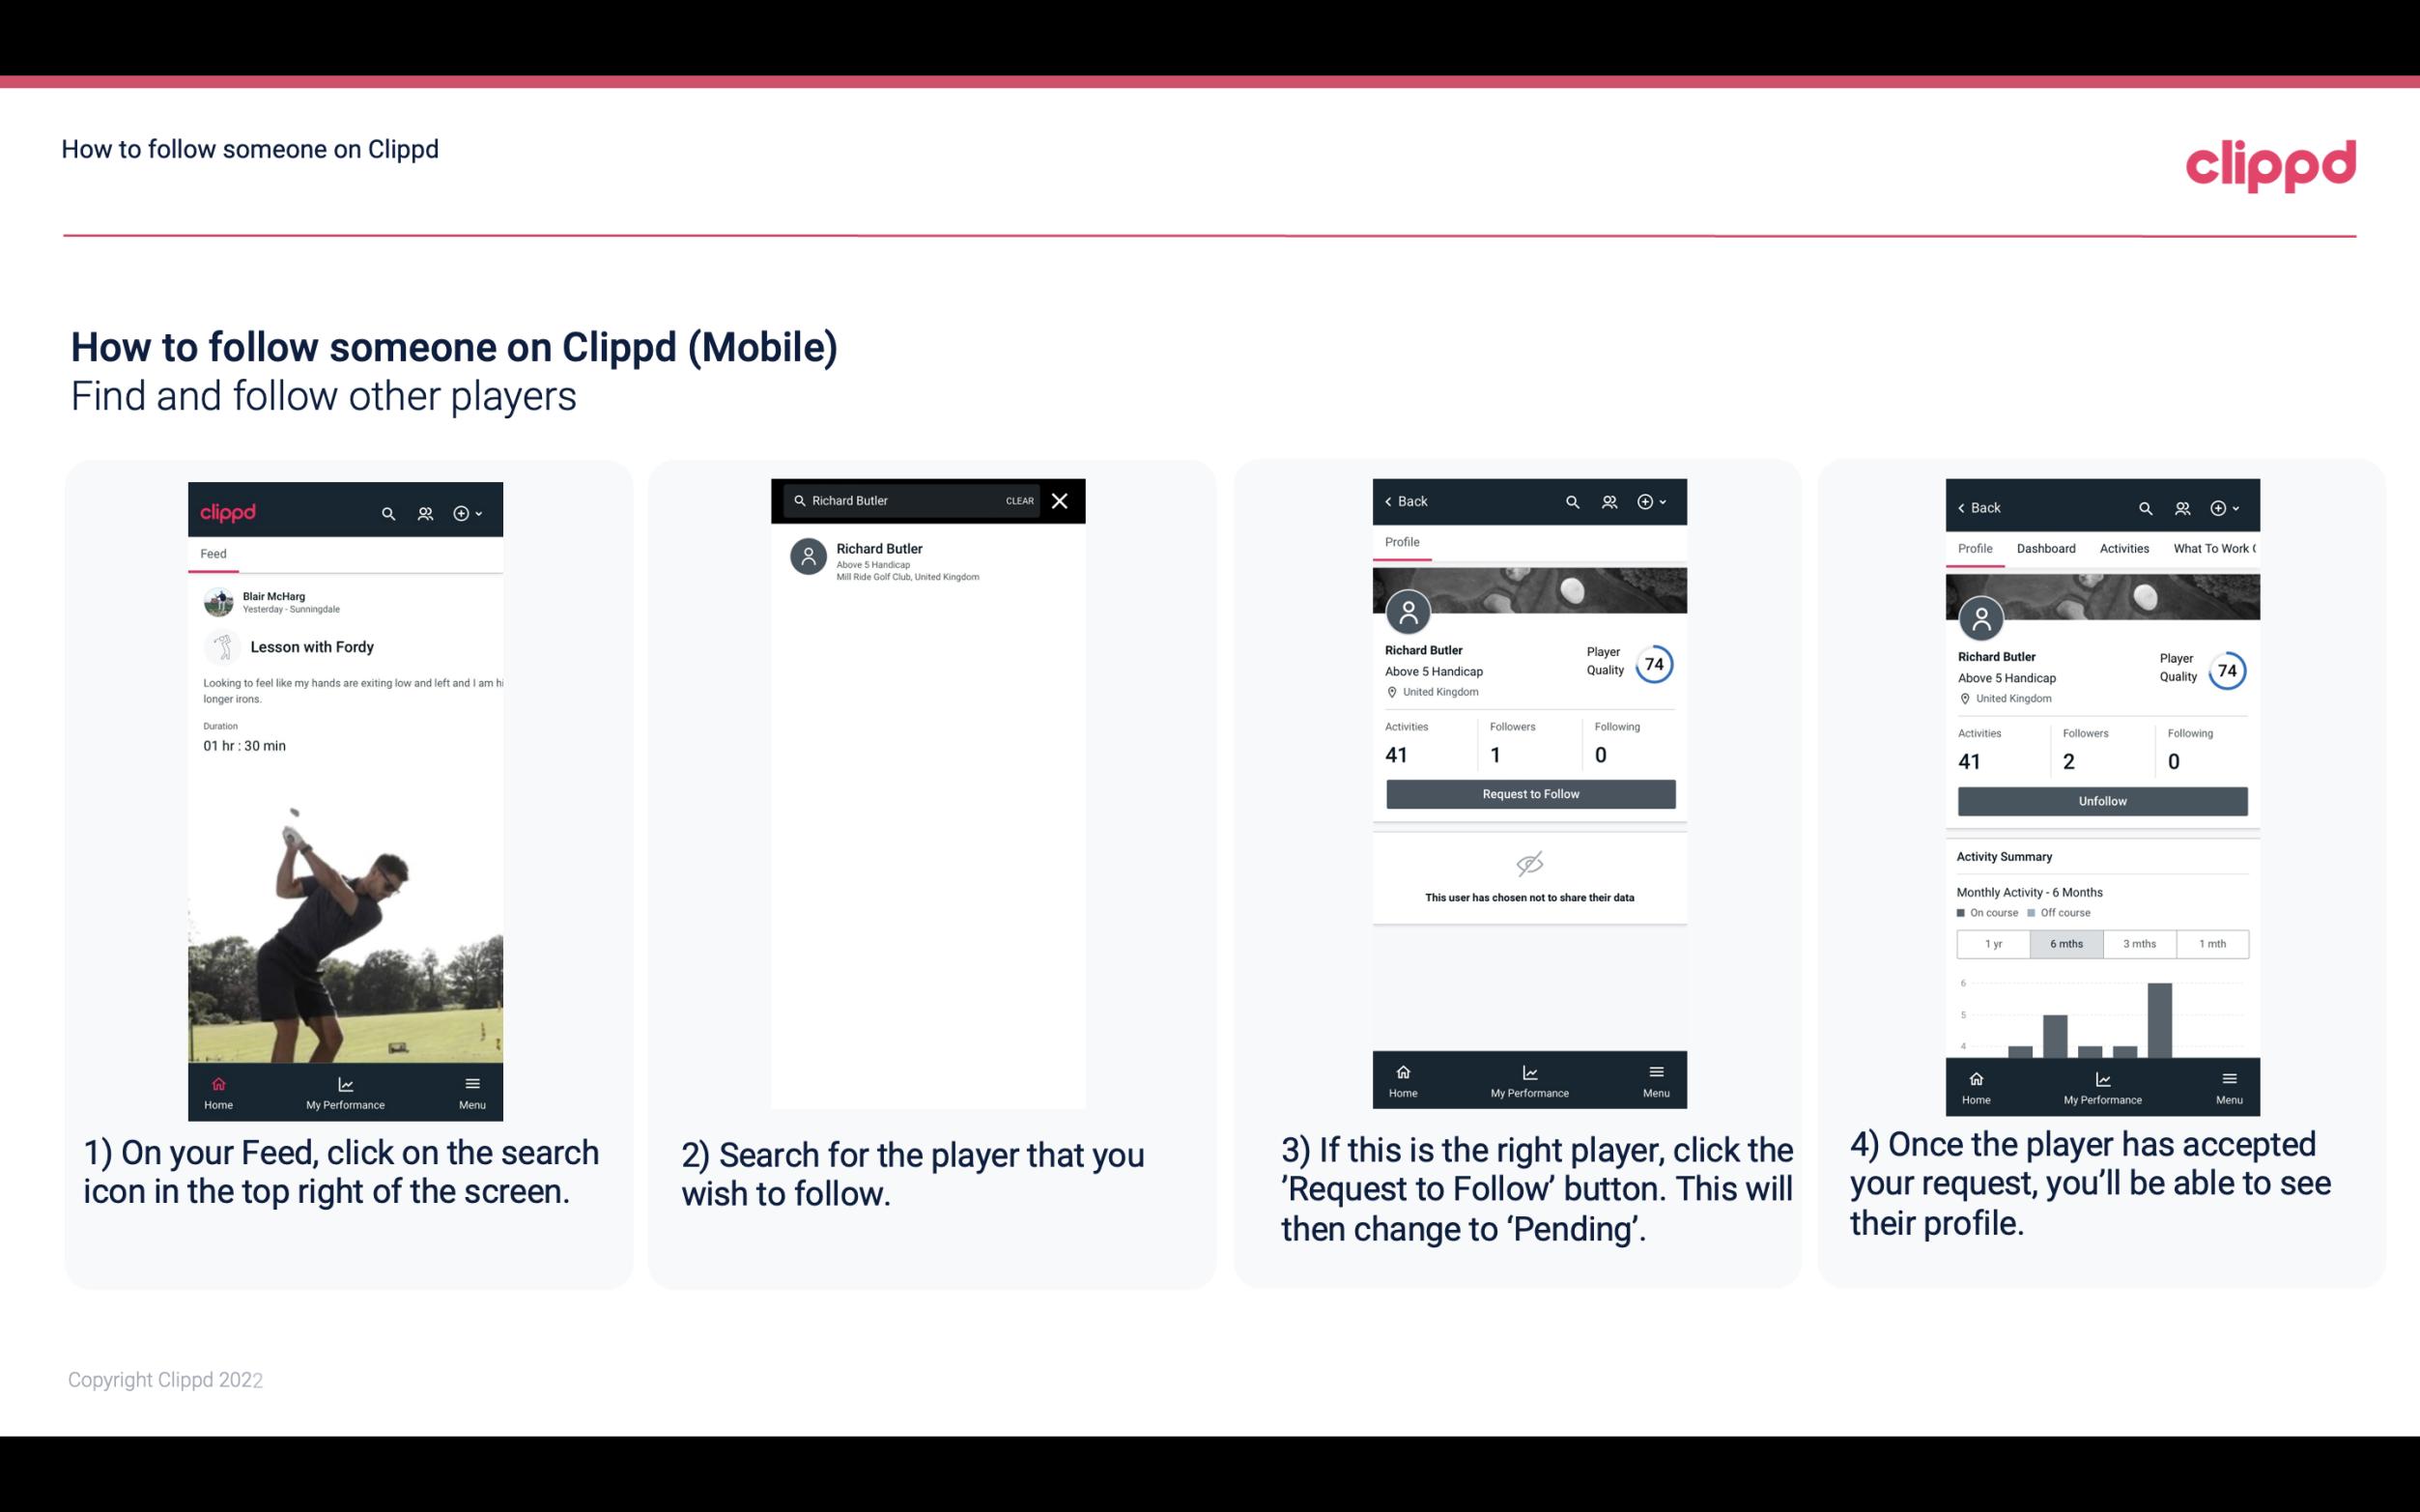2420x1512 pixels.
Task: Click the Request to Follow button
Action: pos(1528,792)
